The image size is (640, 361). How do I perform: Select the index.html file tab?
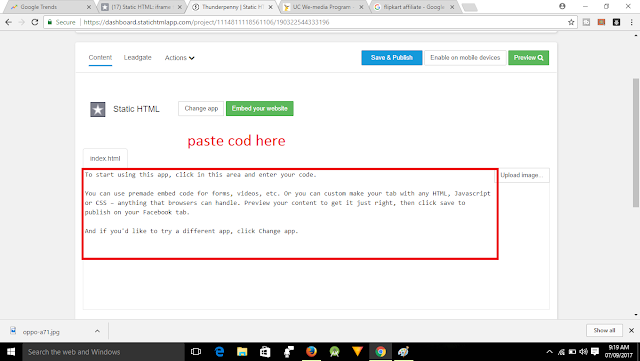pos(105,158)
